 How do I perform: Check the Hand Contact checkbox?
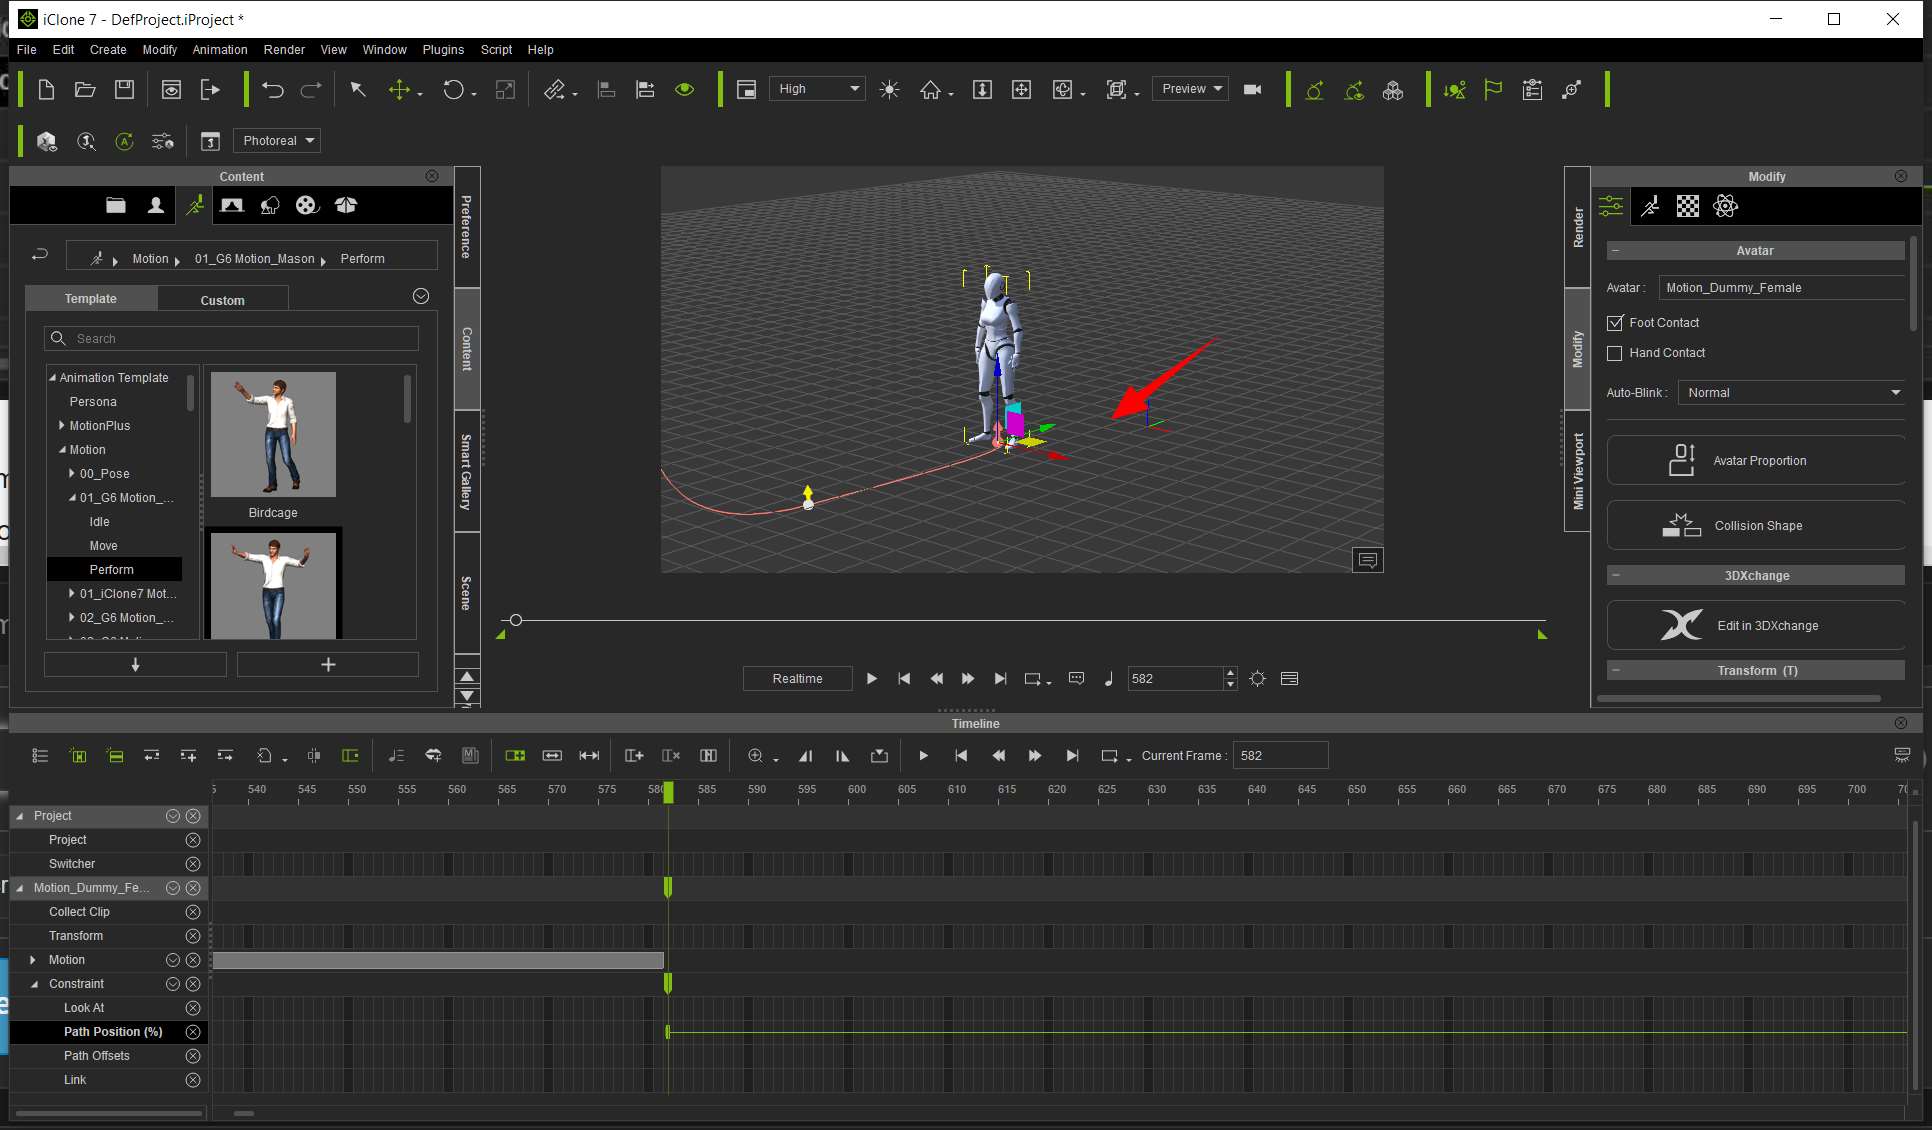click(1614, 353)
